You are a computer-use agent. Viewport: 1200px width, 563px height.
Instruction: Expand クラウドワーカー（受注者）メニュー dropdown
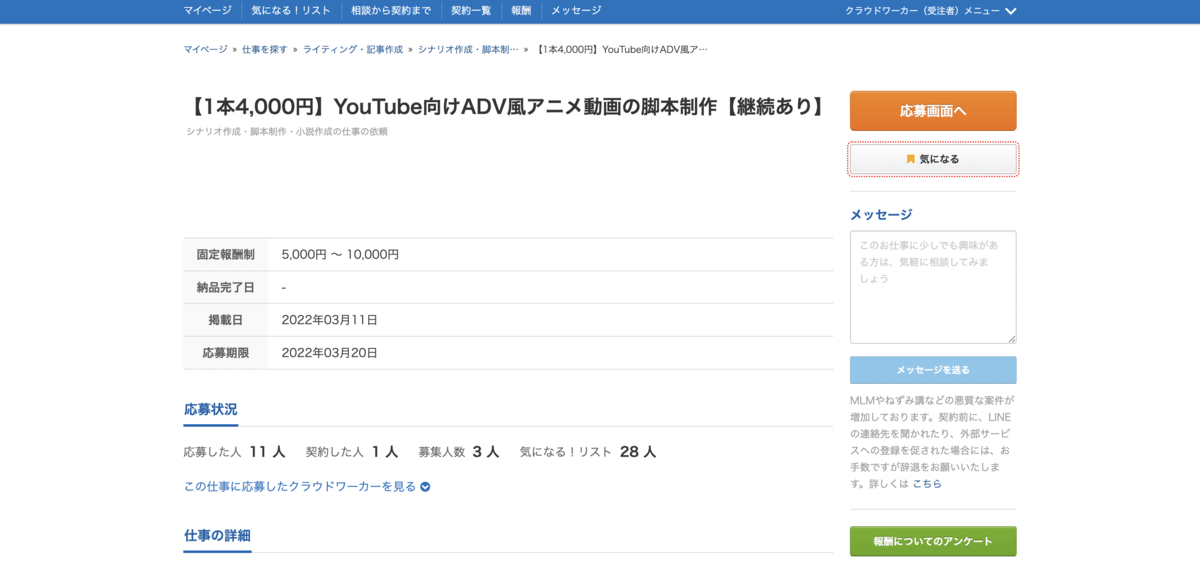tap(931, 11)
